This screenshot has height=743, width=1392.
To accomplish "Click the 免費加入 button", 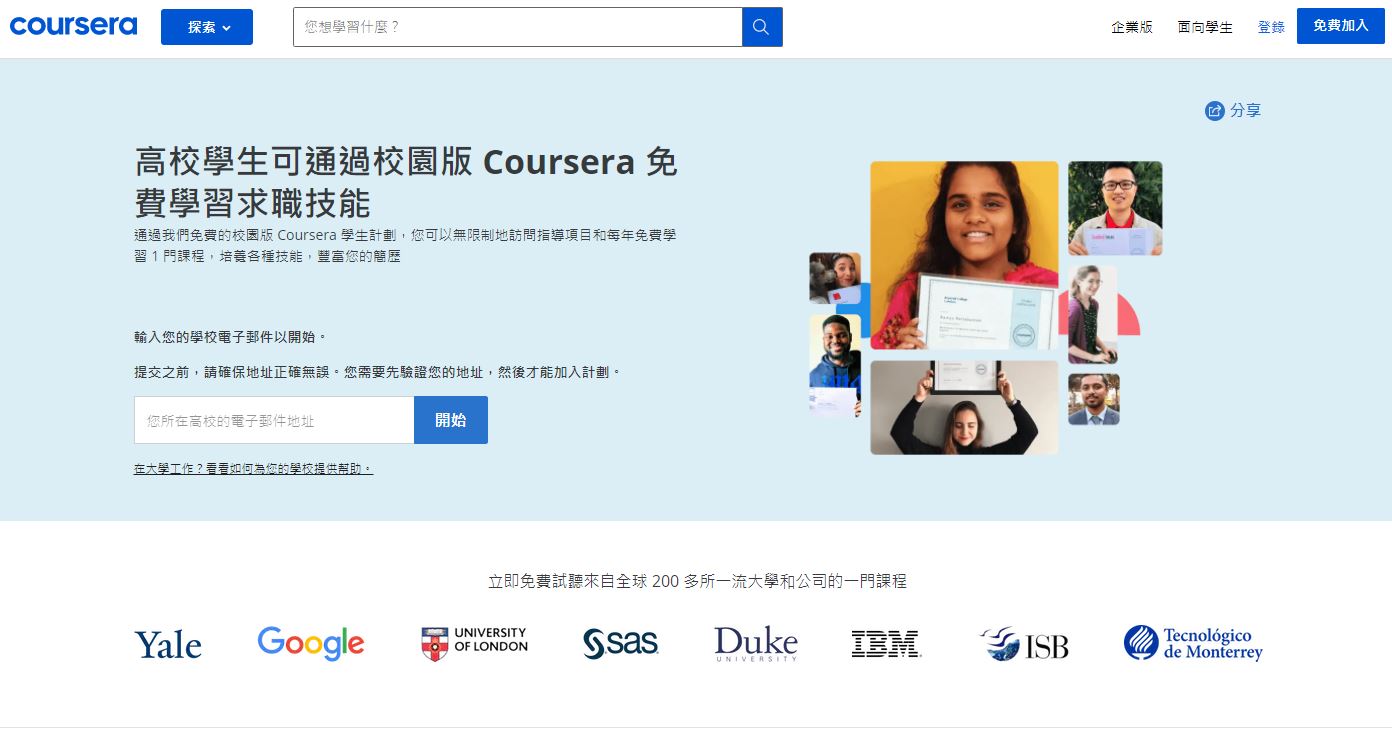I will pyautogui.click(x=1340, y=26).
